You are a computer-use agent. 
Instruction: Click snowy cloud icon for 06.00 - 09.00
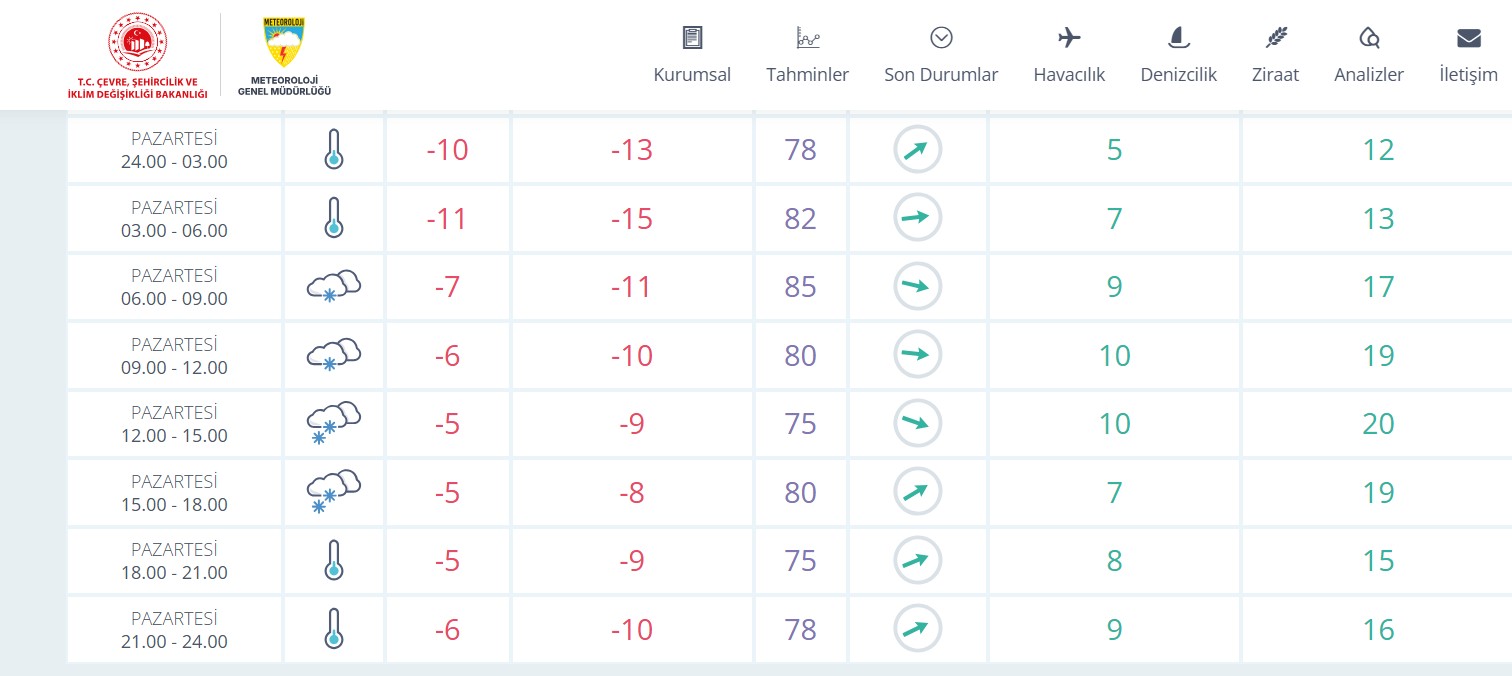point(333,287)
